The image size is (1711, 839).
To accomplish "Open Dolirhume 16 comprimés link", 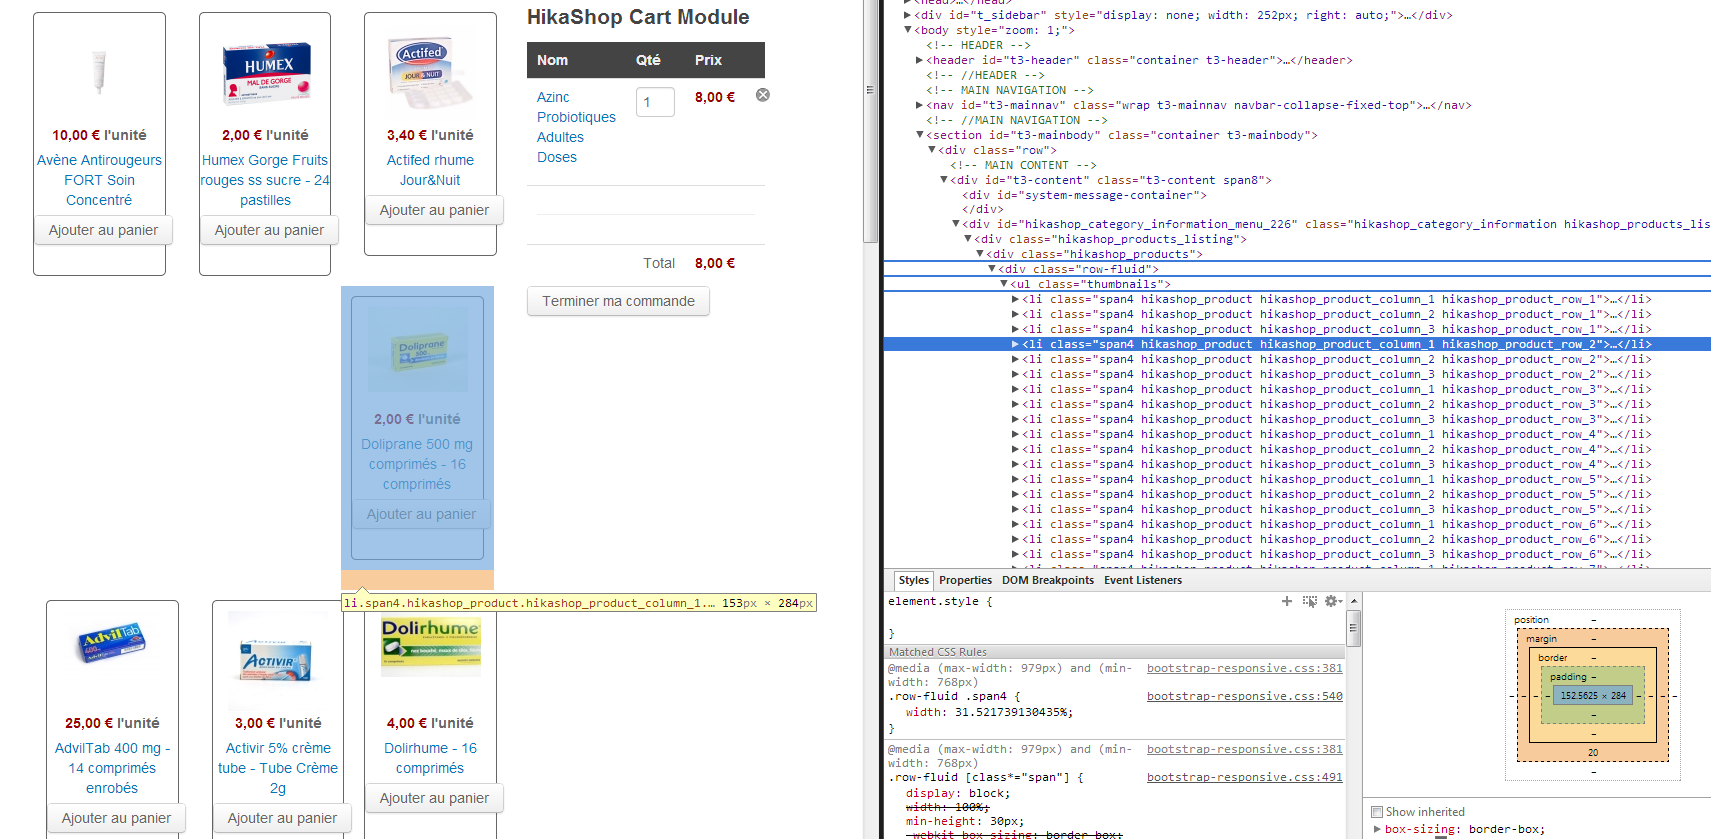I will click(430, 758).
